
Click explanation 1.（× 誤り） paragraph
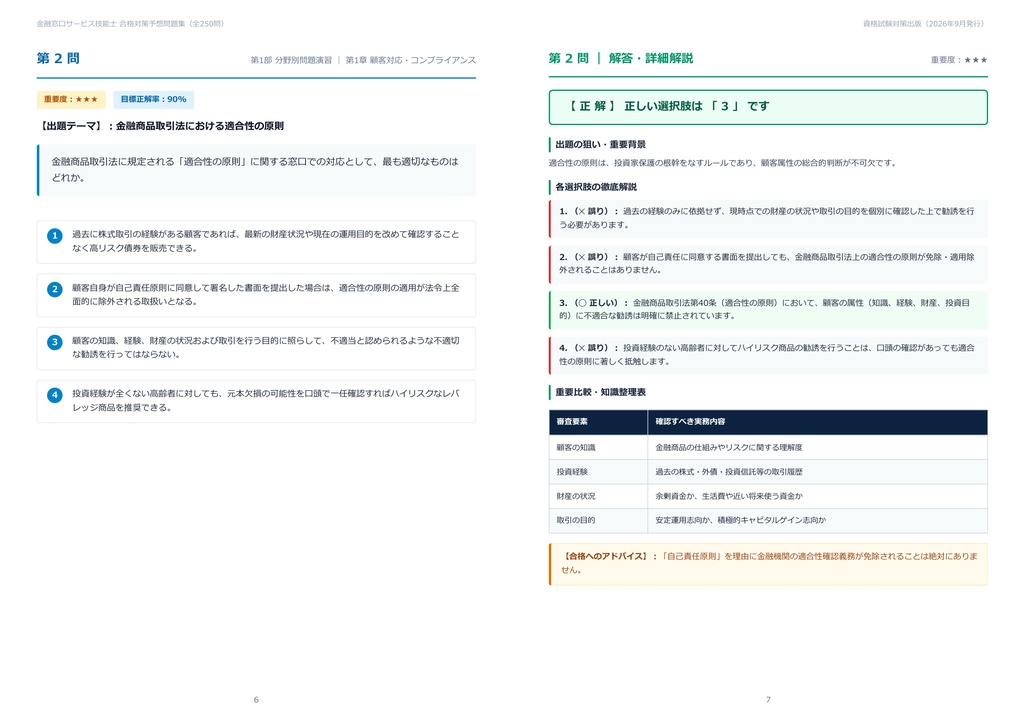(x=768, y=218)
